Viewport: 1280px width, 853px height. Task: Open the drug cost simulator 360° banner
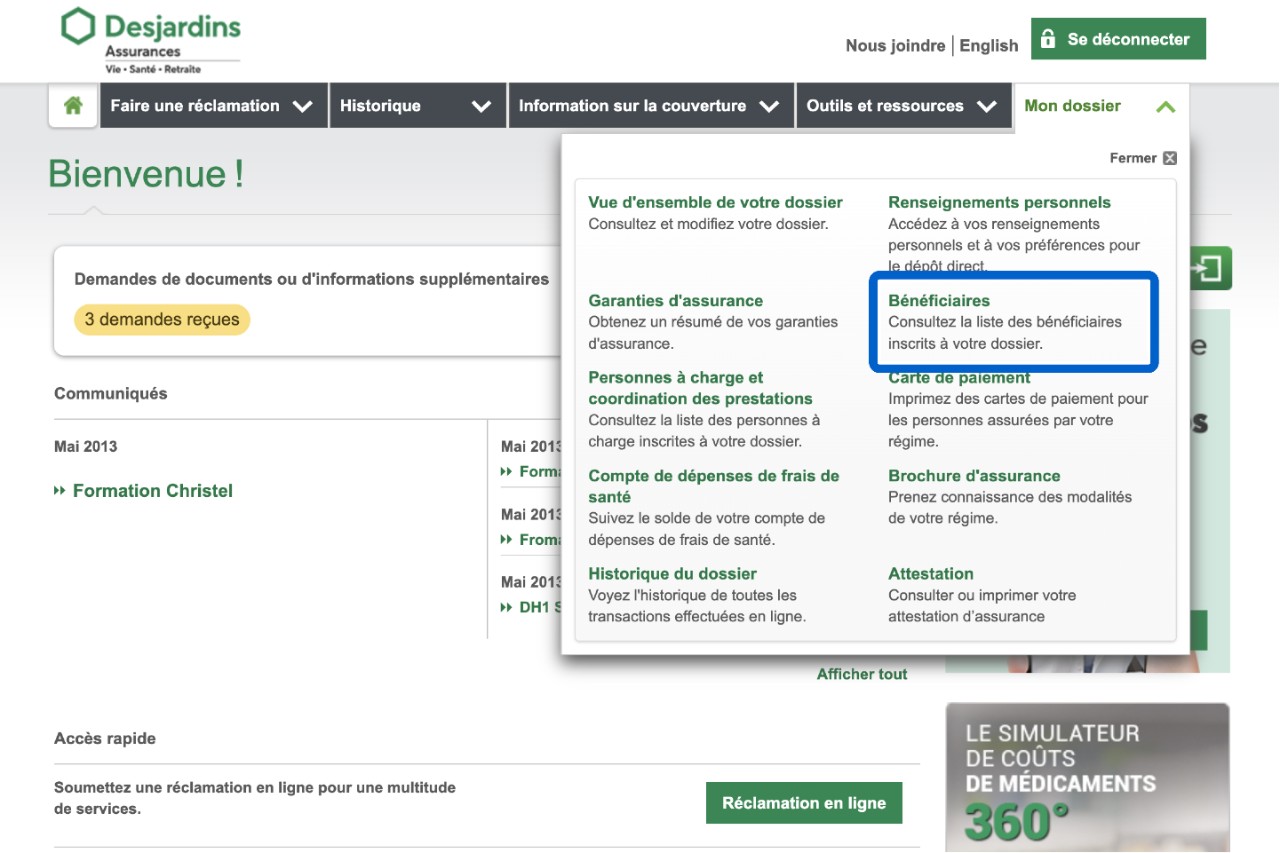click(1087, 777)
